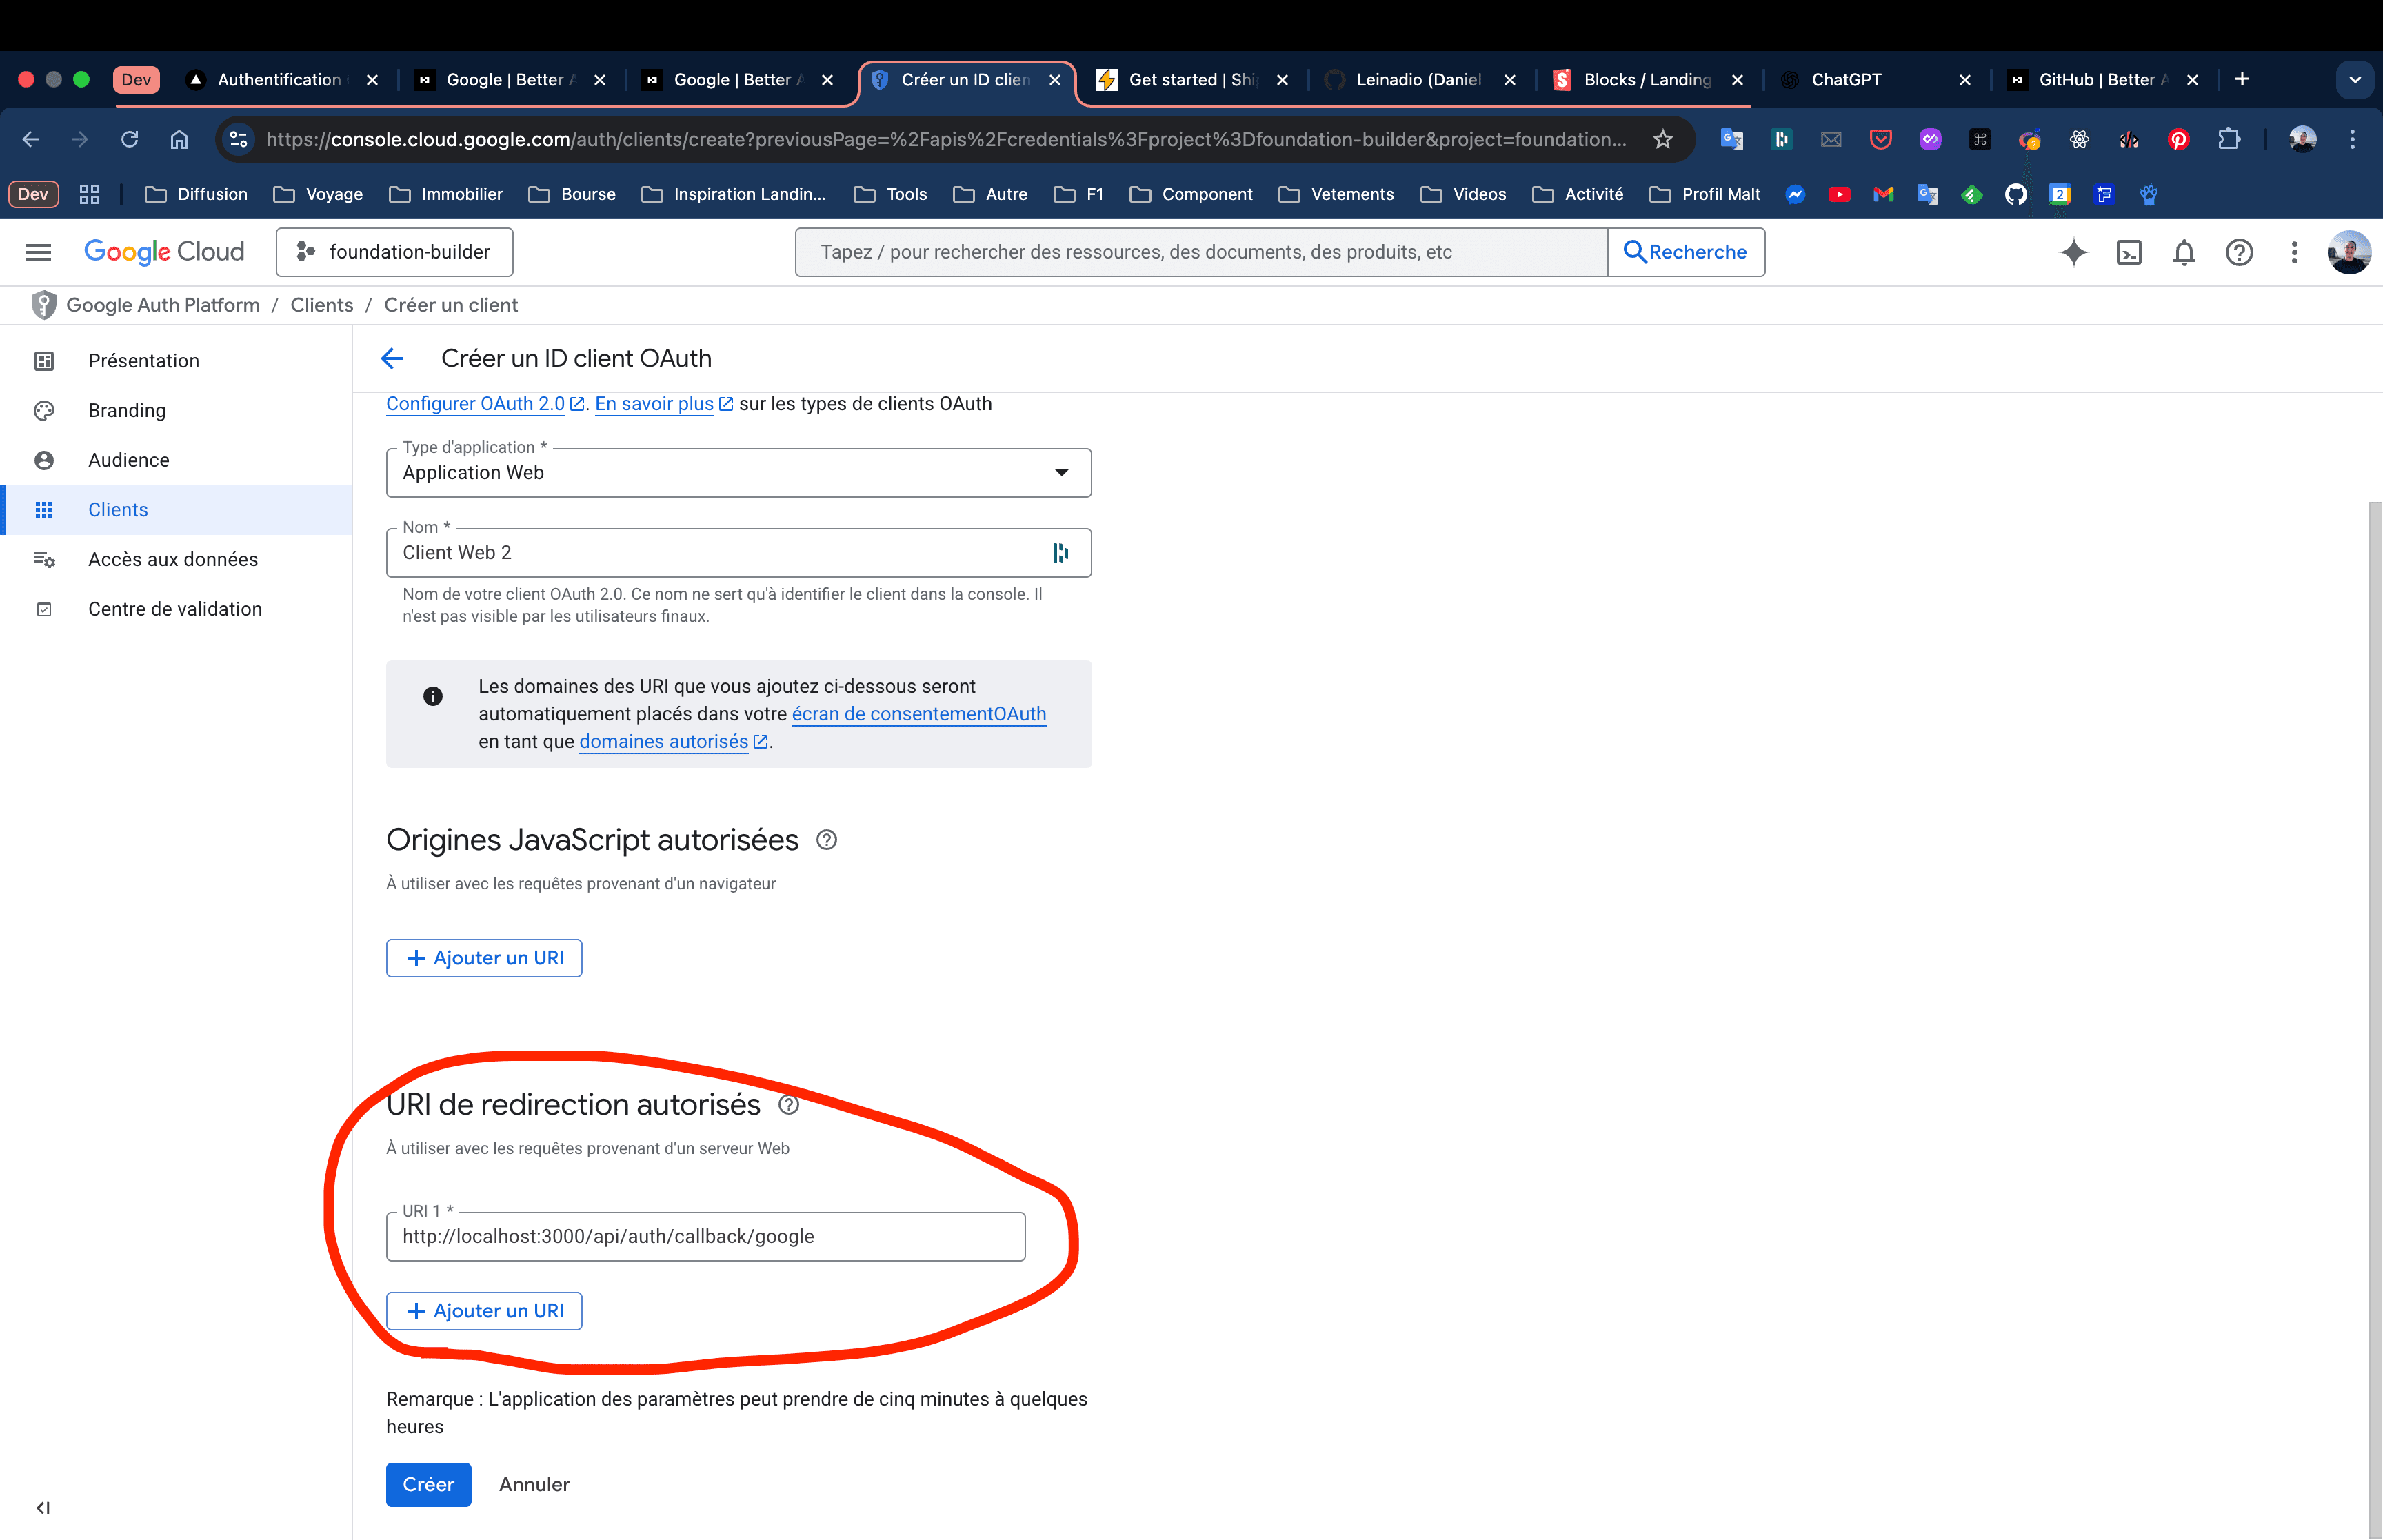Collapse the left sidebar panel

[x=43, y=1507]
